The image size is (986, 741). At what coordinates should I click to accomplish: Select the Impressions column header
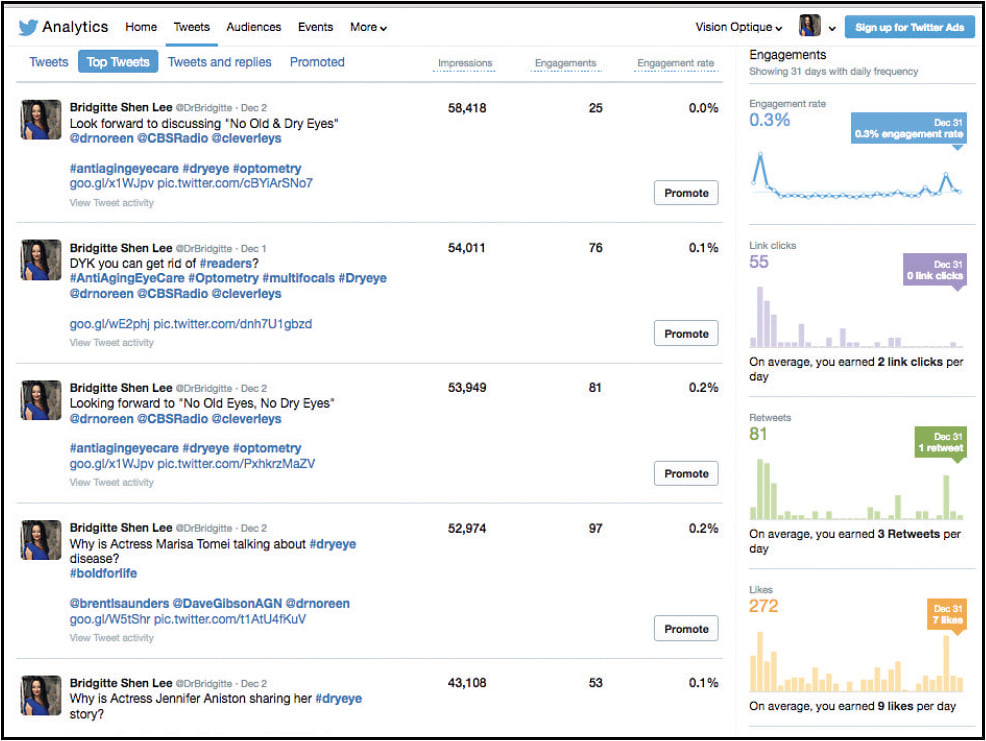pyautogui.click(x=464, y=62)
